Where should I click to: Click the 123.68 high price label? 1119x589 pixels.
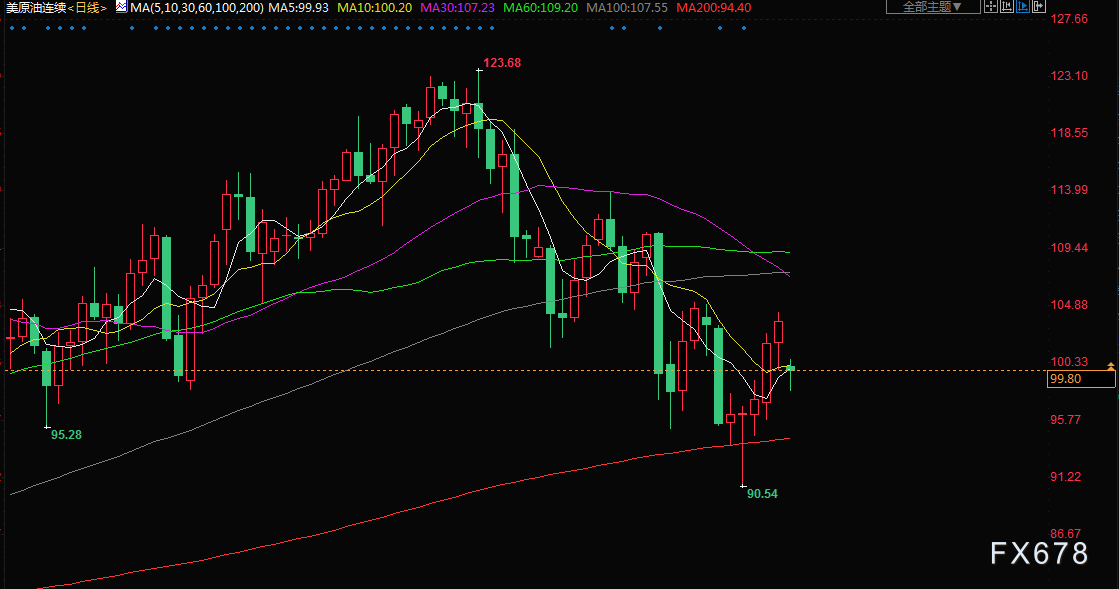click(x=502, y=63)
